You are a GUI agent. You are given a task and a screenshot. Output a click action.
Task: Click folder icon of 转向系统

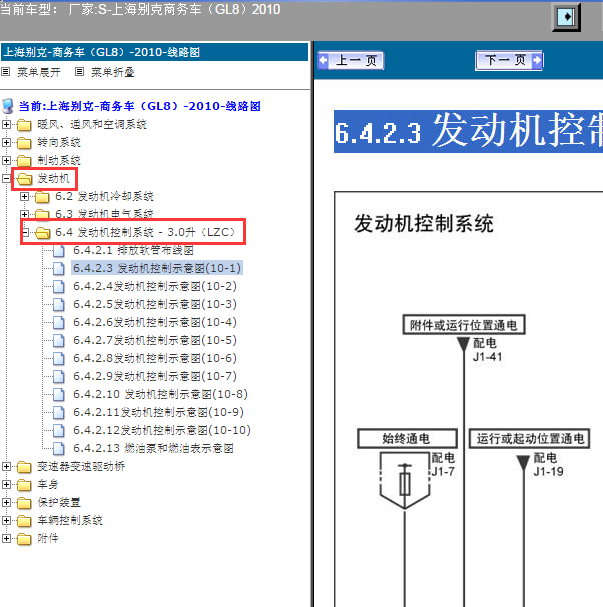coord(24,143)
